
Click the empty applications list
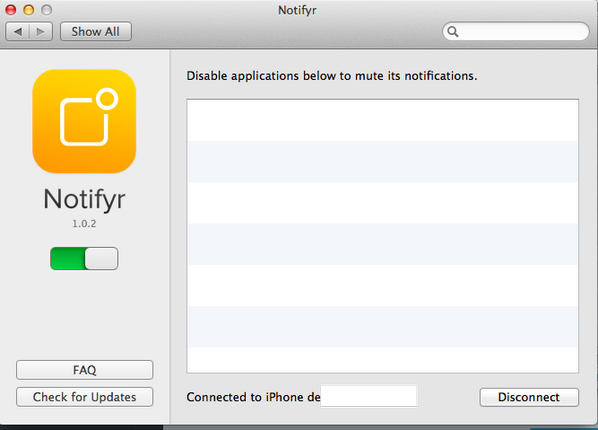pos(383,236)
